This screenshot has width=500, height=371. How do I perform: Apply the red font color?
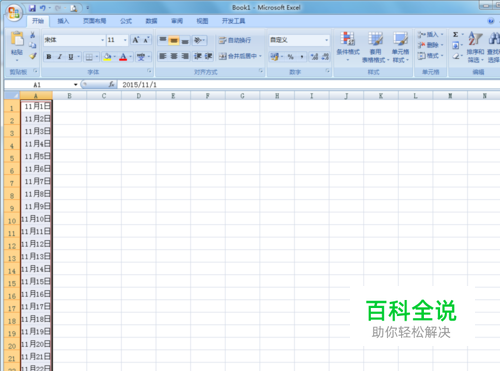pyautogui.click(x=123, y=57)
